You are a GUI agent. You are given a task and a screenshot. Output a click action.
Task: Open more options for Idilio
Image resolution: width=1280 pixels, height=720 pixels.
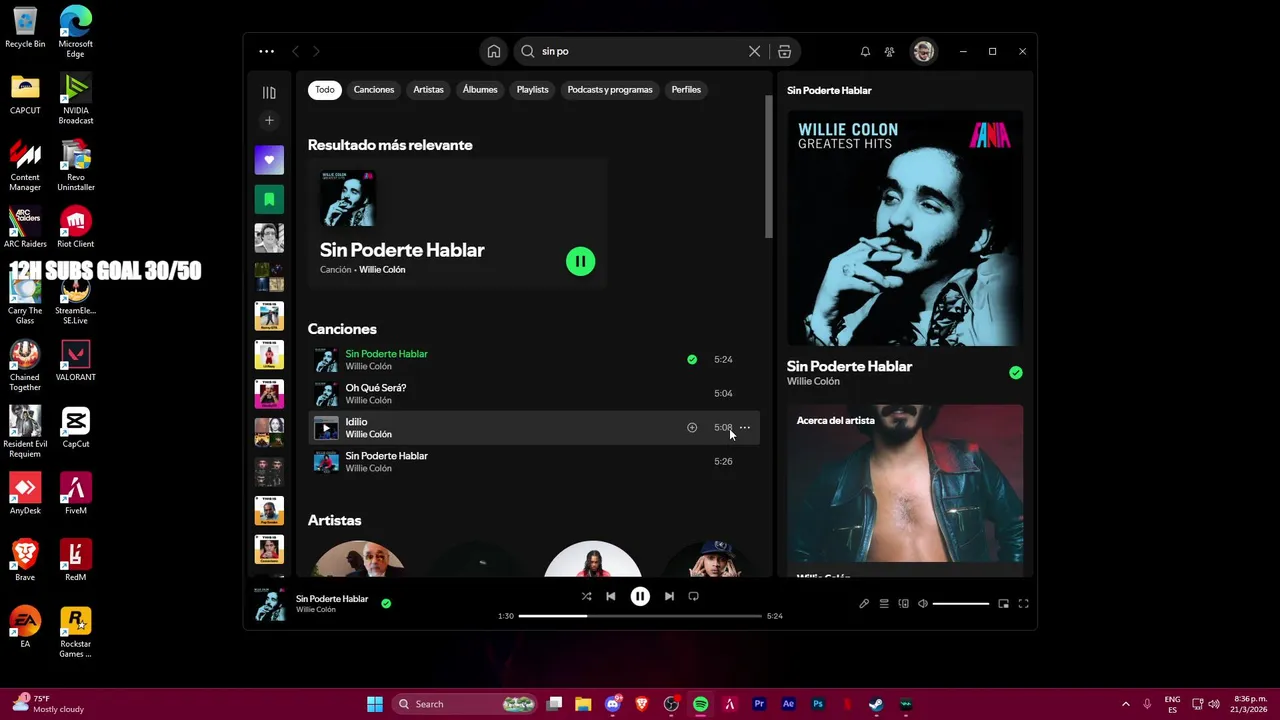click(745, 428)
